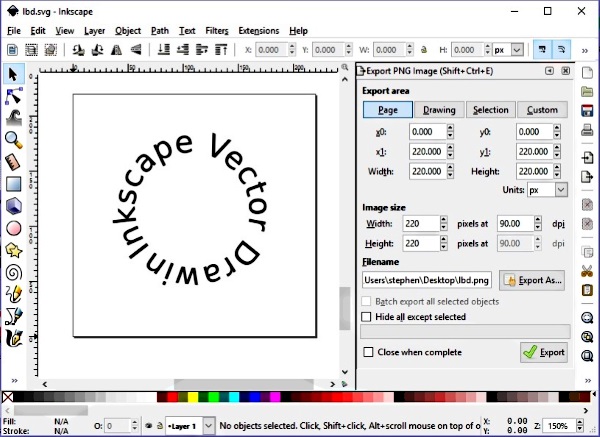Select the freehand pencil tool

pyautogui.click(x=14, y=295)
